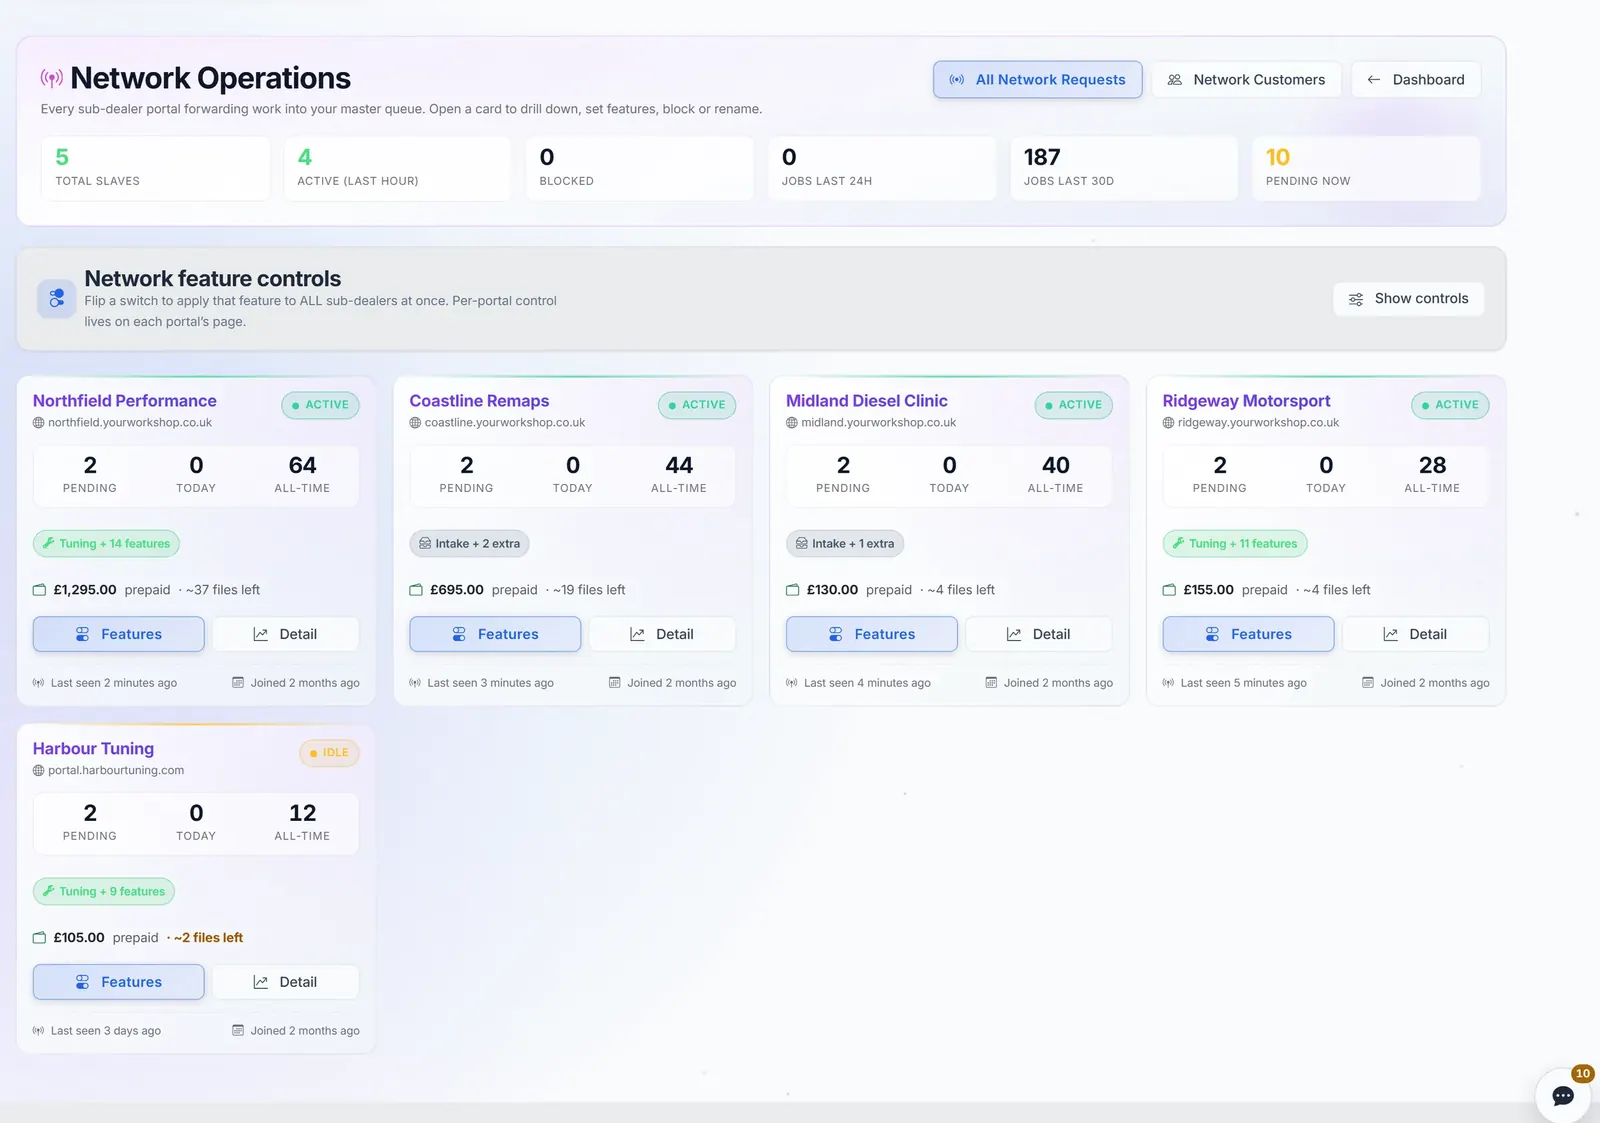The image size is (1600, 1123).
Task: Open Features for Harbour Tuning
Action: (118, 982)
